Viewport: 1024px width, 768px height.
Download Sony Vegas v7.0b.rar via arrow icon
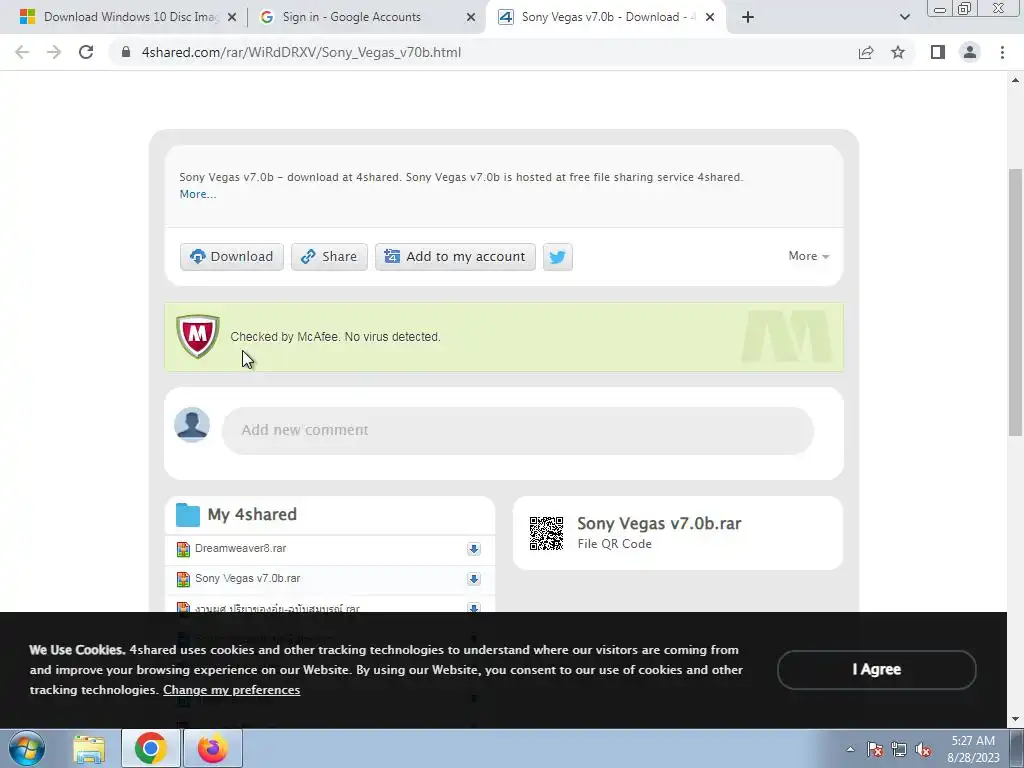pyautogui.click(x=474, y=579)
